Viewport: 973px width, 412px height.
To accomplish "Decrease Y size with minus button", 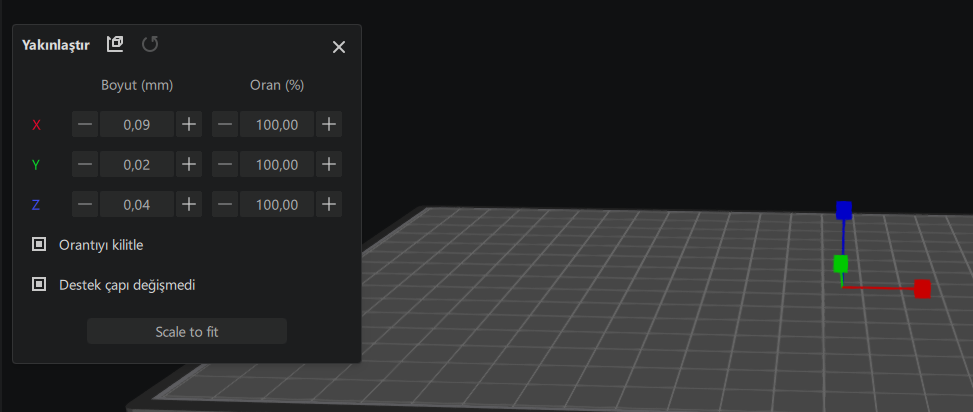I will point(85,164).
